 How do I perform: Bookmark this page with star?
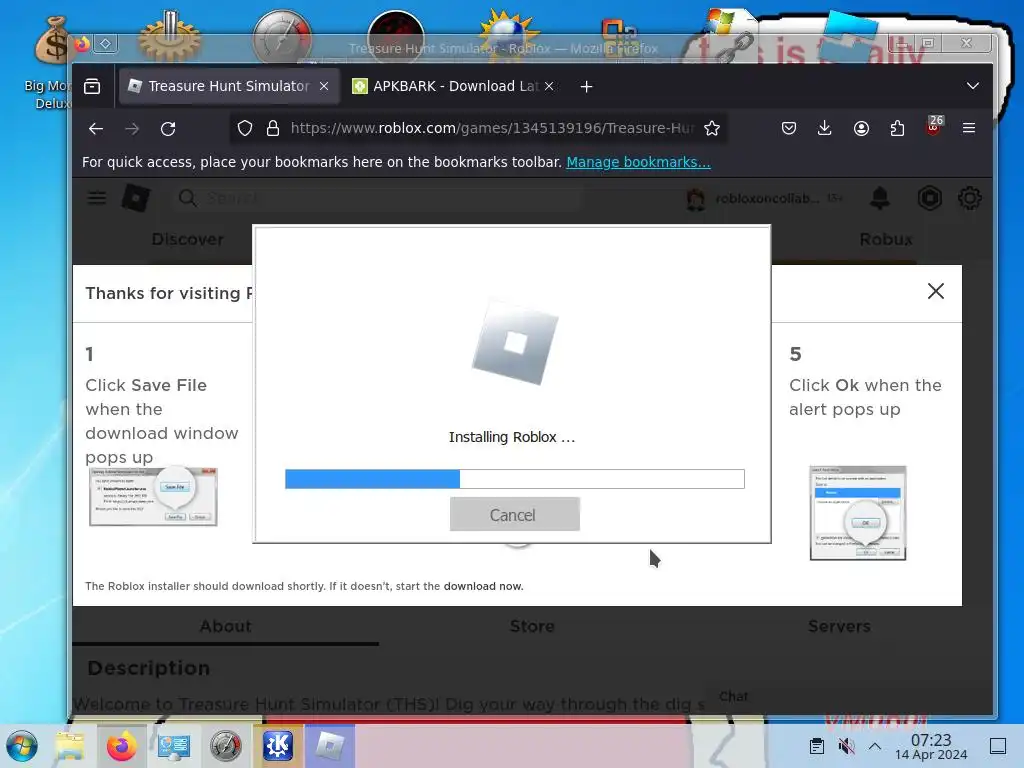pyautogui.click(x=712, y=129)
